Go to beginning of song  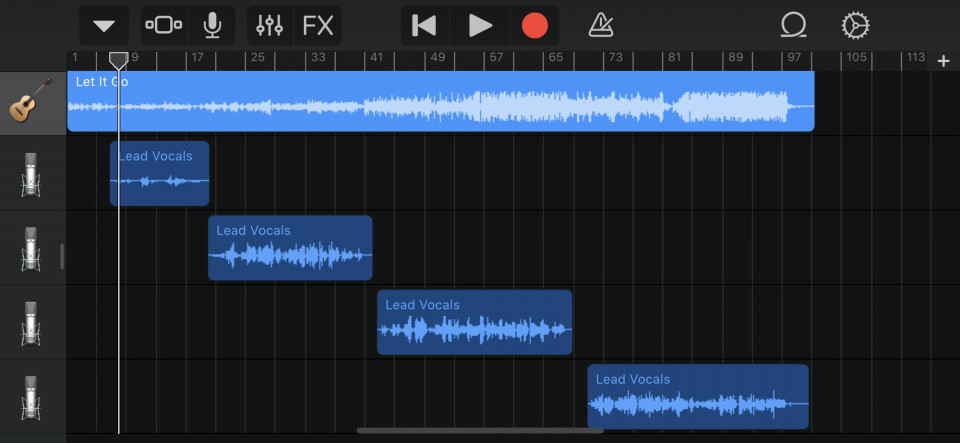424,26
